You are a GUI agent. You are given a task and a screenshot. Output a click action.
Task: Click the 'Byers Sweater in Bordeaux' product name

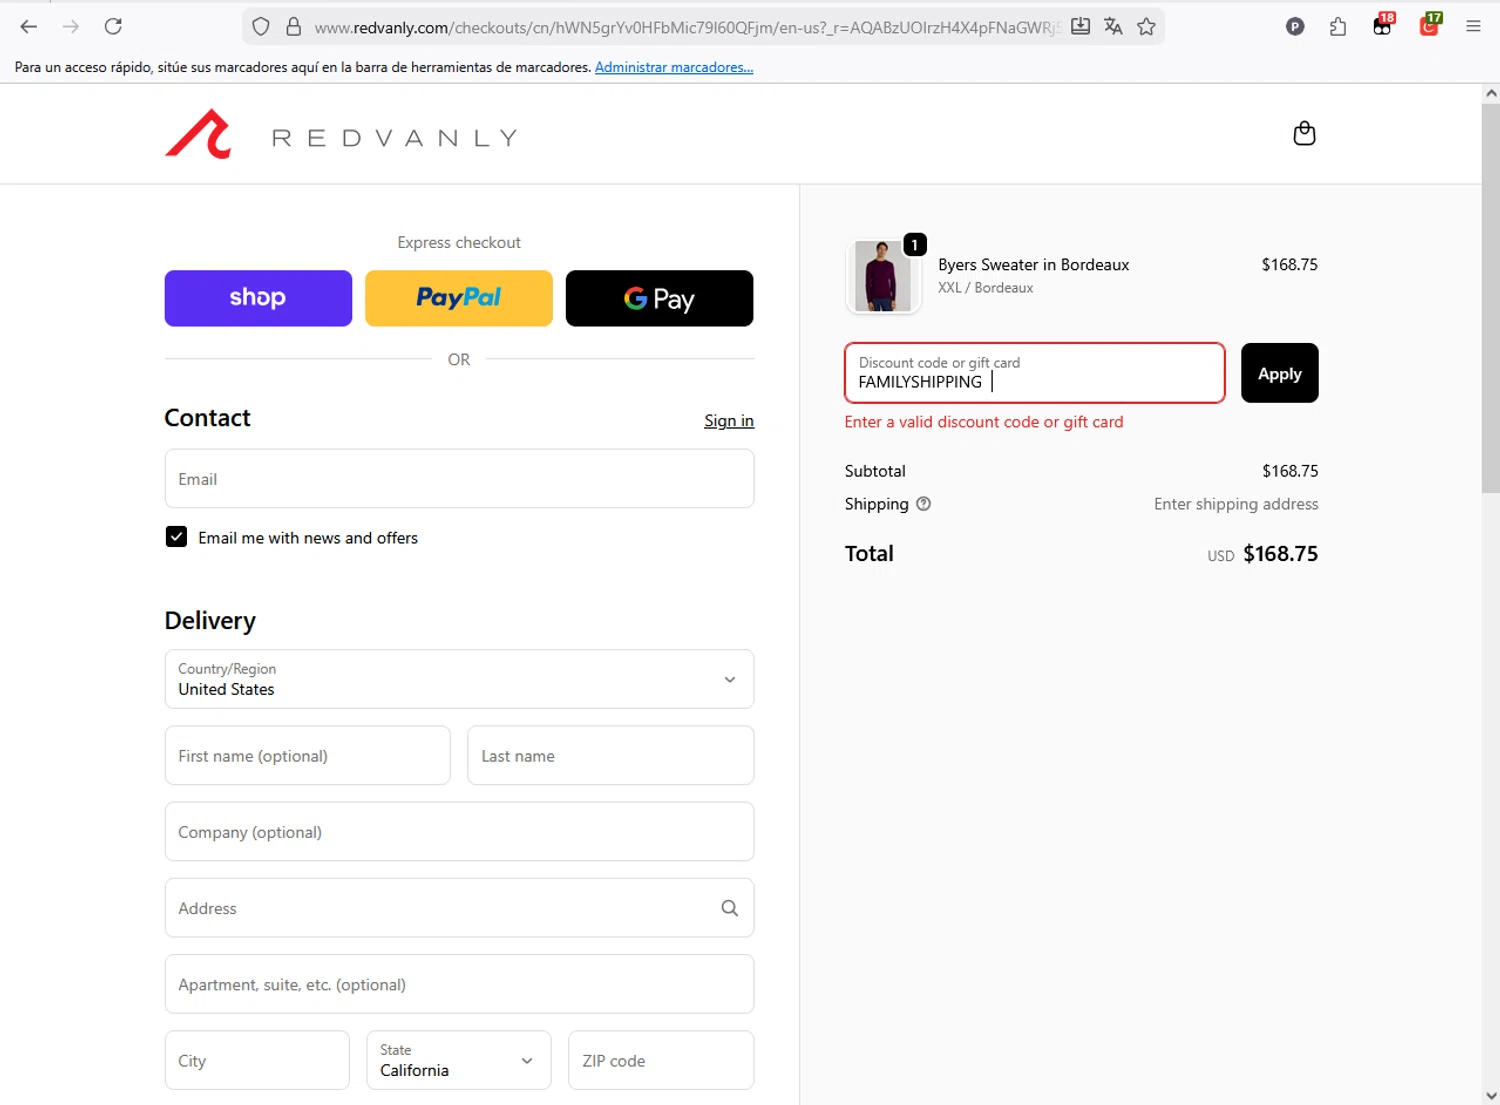[1033, 265]
